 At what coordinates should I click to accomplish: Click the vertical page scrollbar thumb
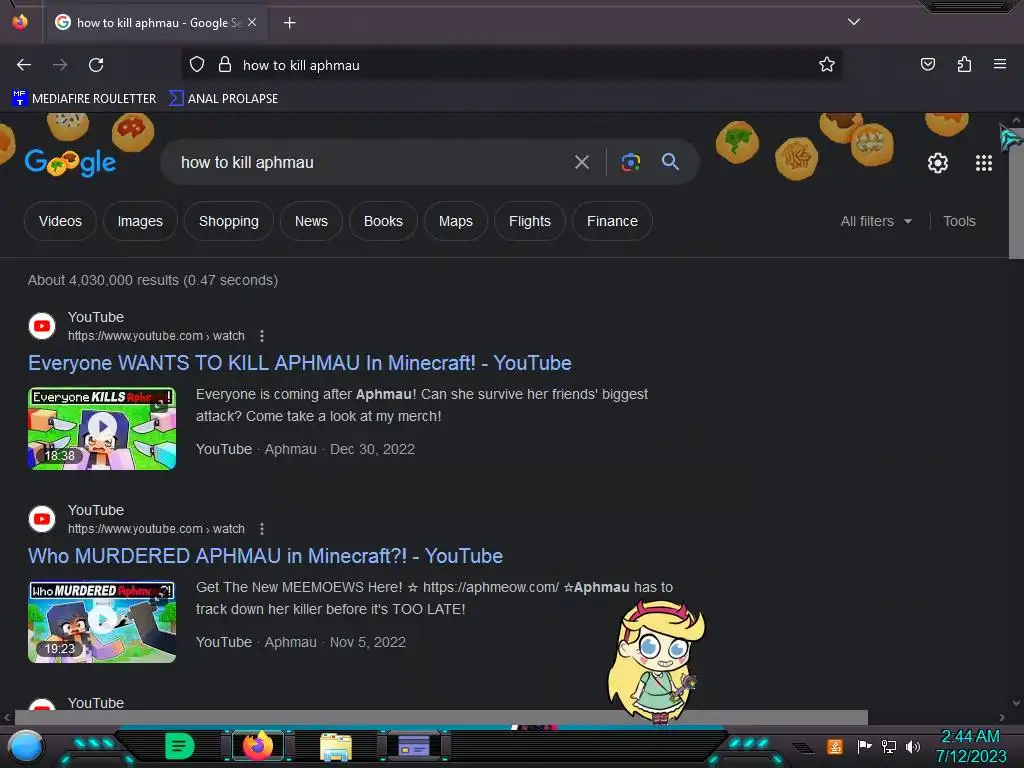tap(1016, 193)
